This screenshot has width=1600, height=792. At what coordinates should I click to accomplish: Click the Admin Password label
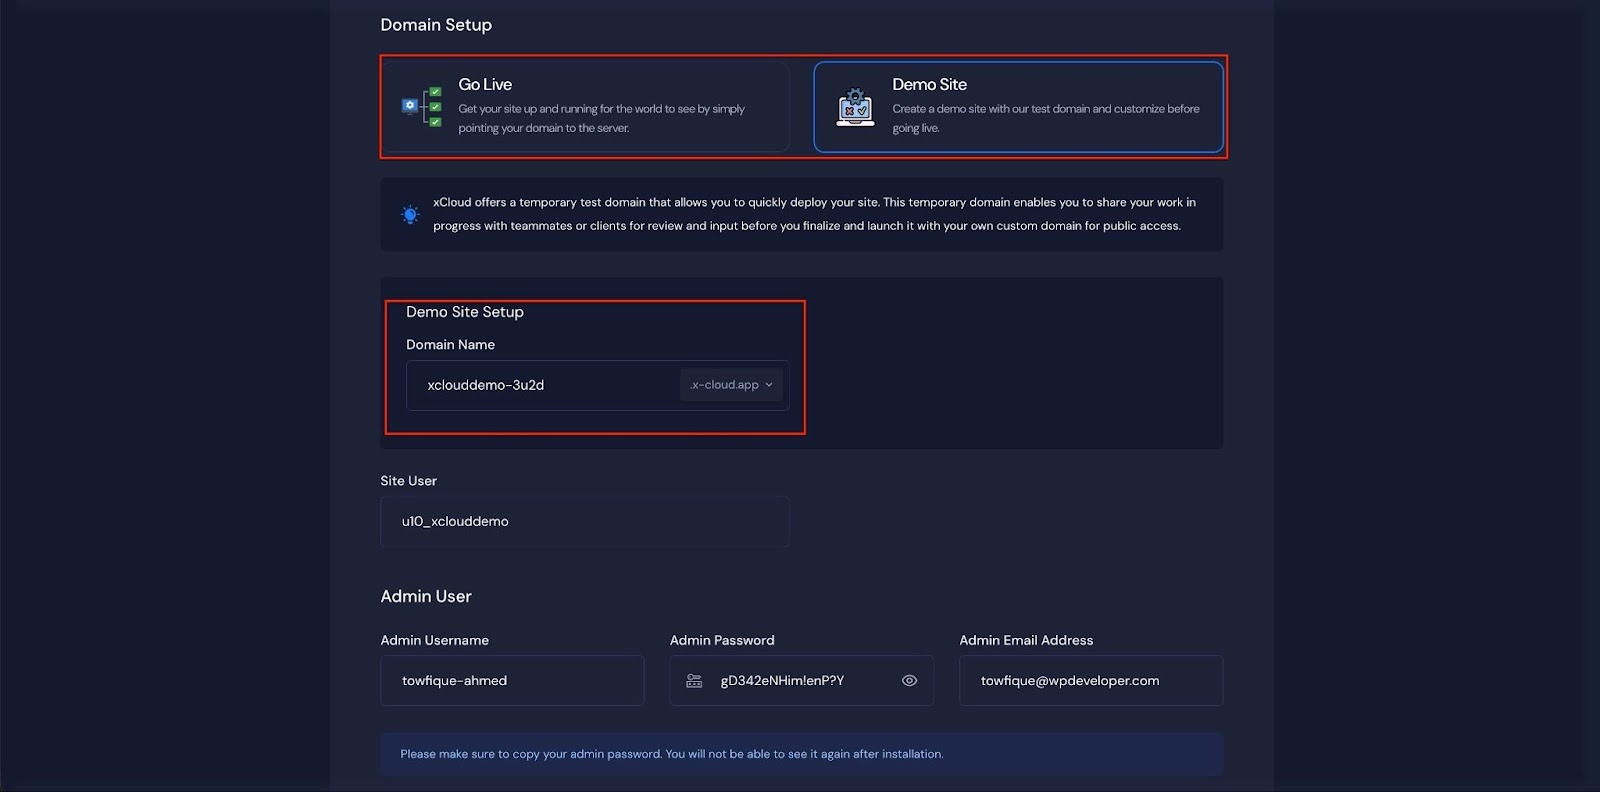pos(722,640)
